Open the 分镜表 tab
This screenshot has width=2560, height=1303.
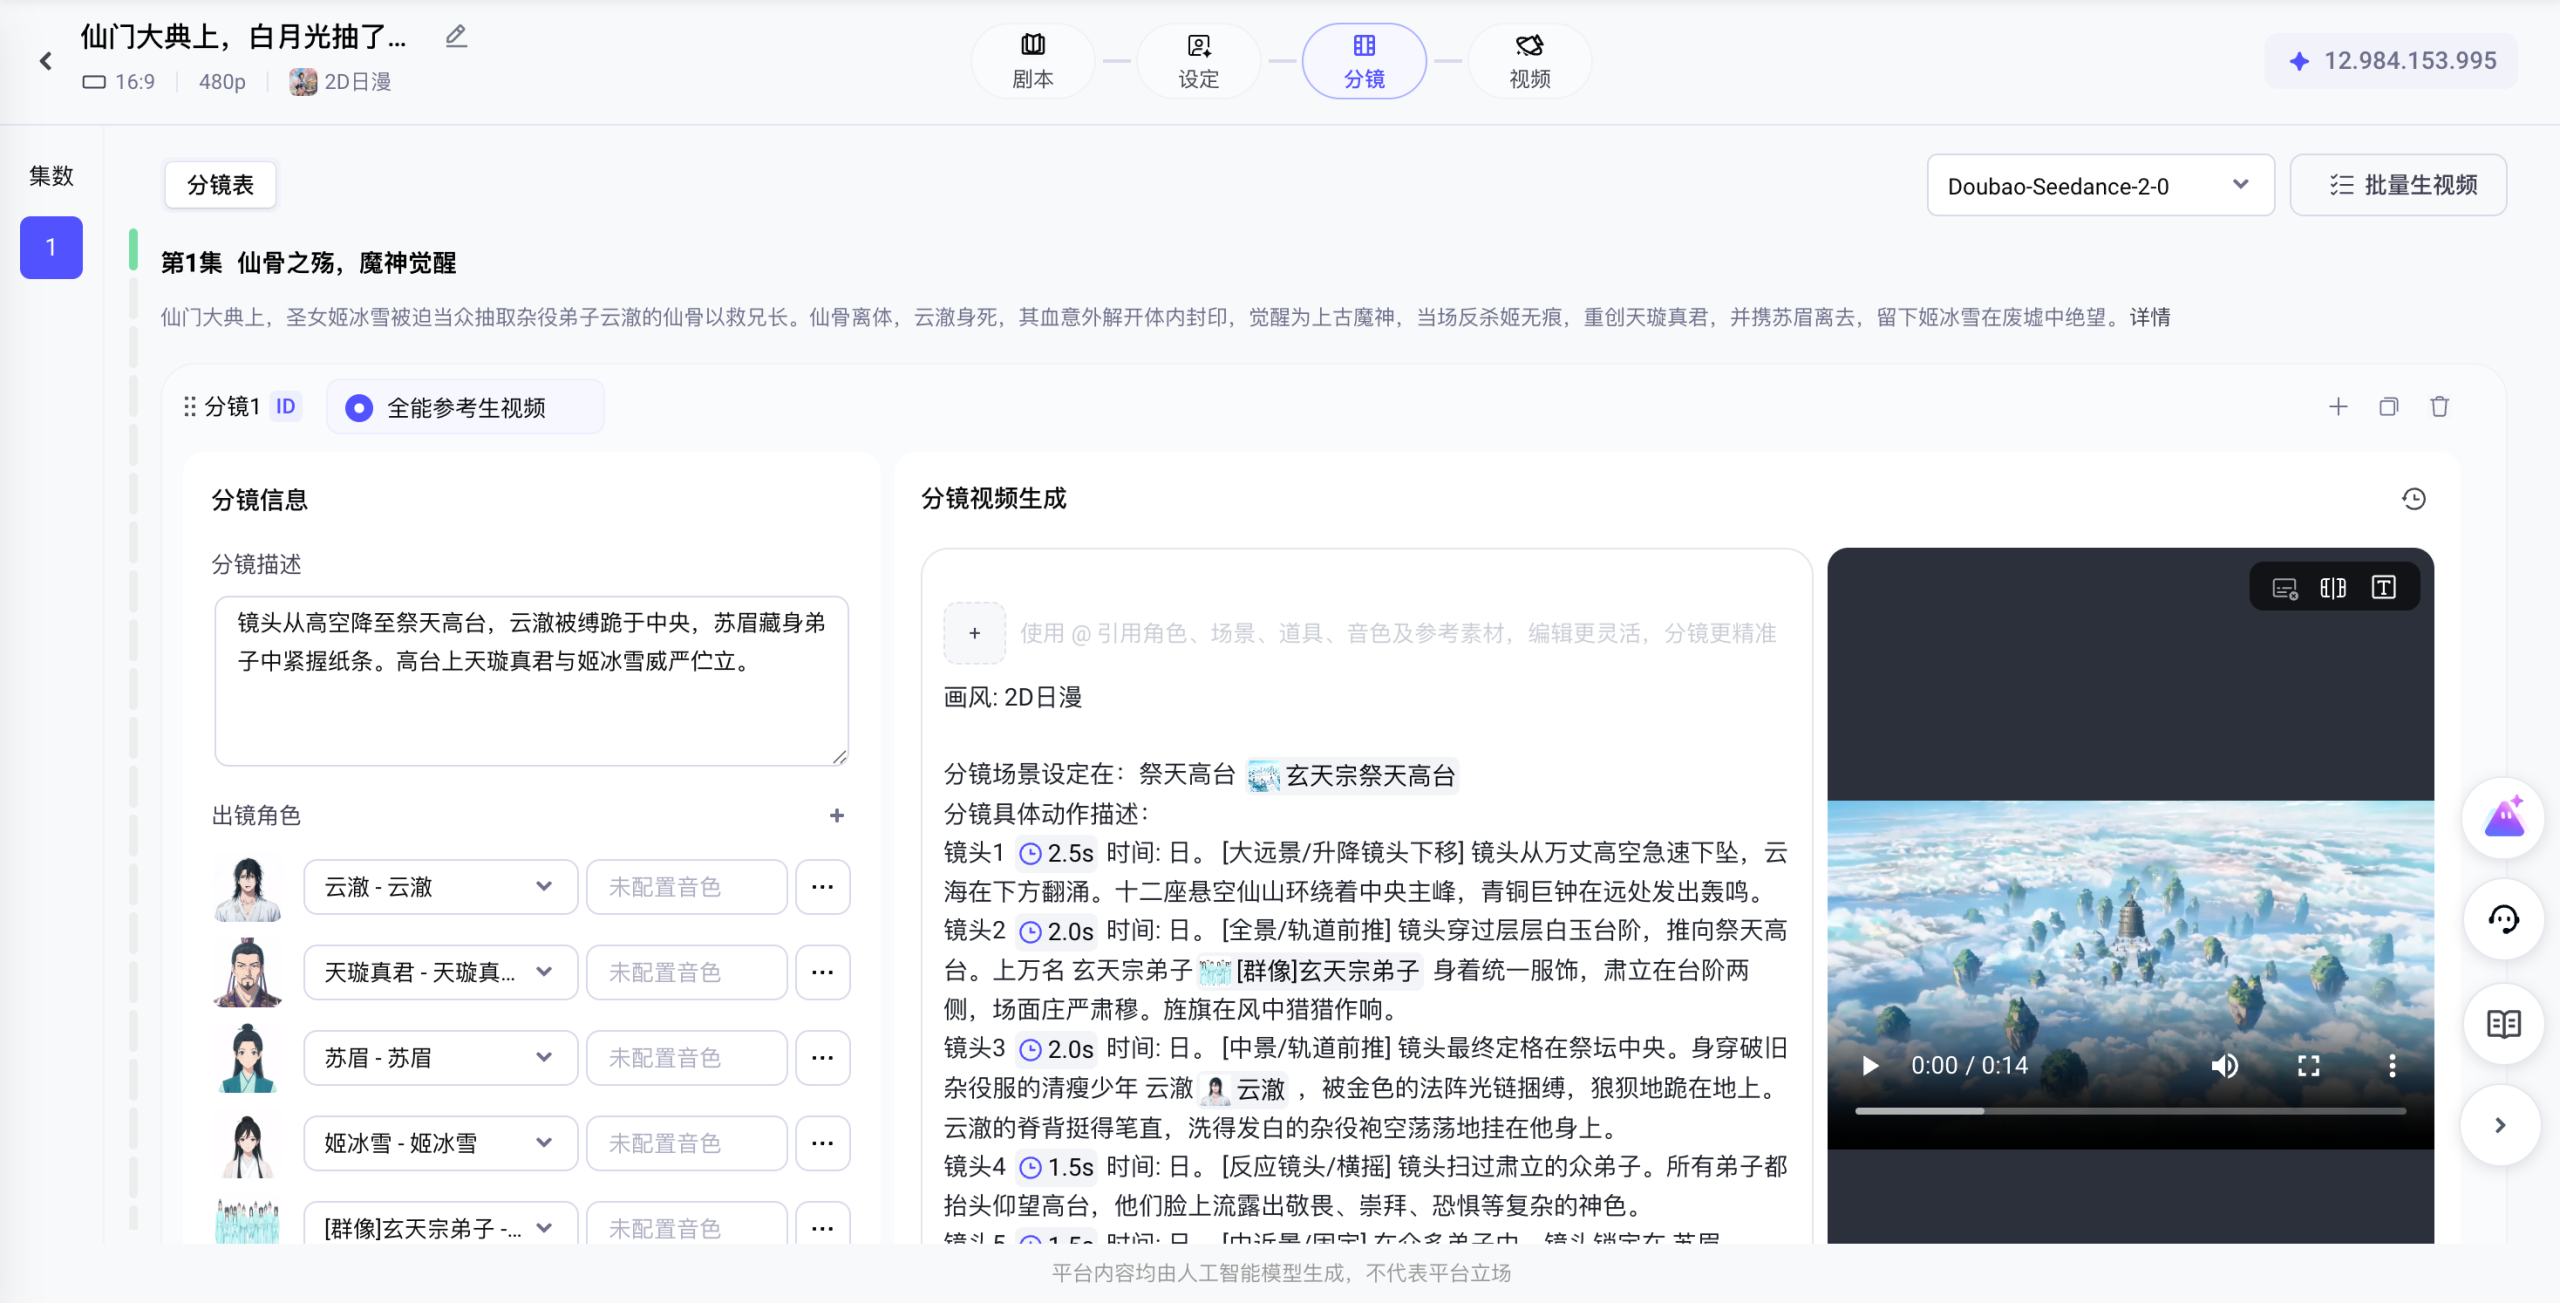[220, 185]
